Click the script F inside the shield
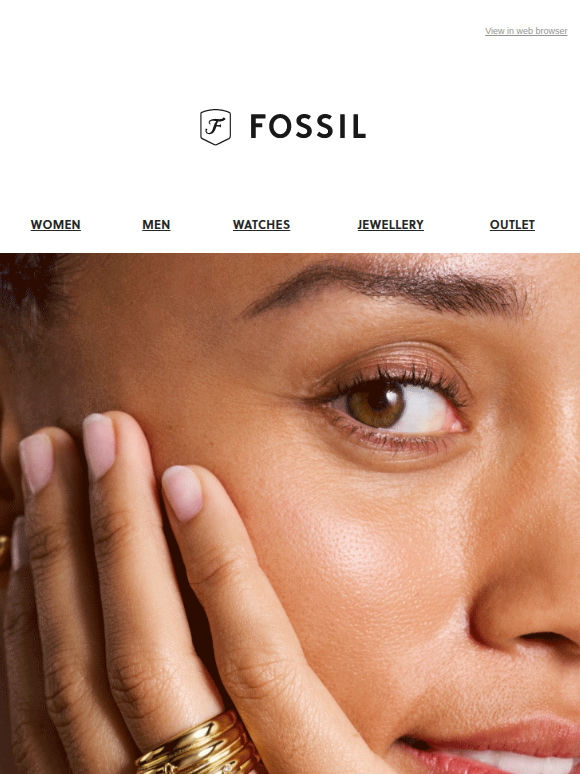 coord(216,126)
